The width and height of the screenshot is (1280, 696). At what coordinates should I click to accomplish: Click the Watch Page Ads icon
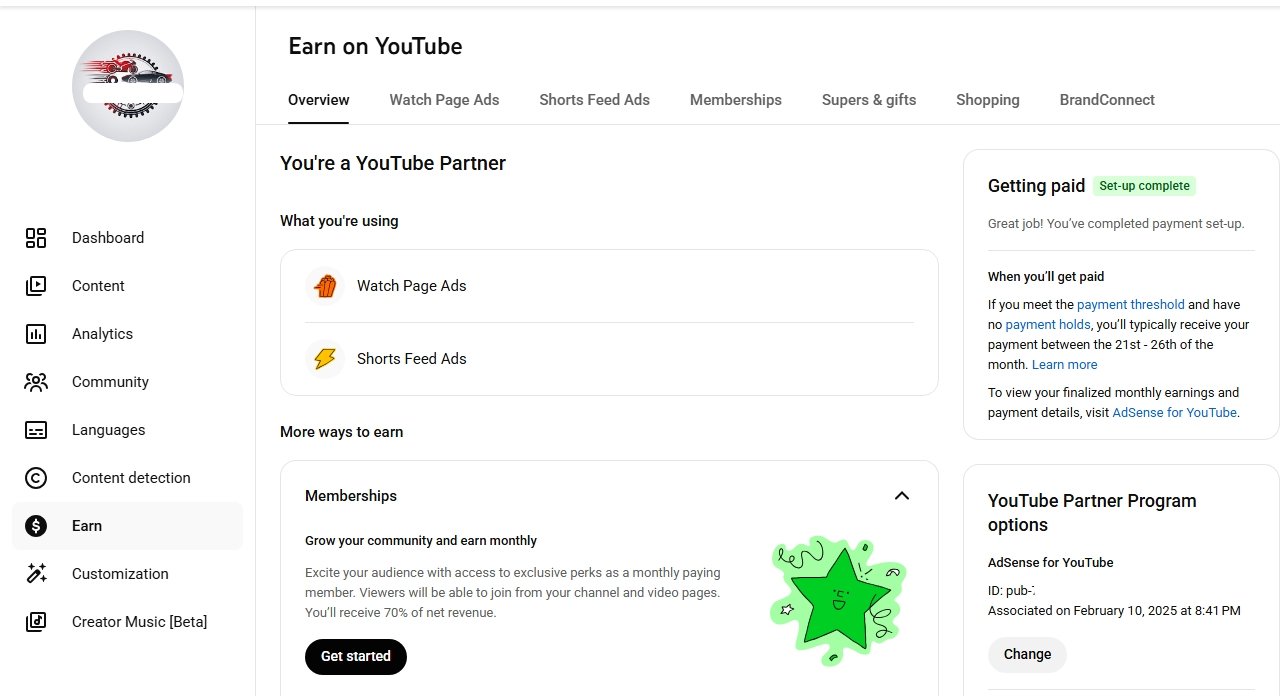click(x=325, y=286)
